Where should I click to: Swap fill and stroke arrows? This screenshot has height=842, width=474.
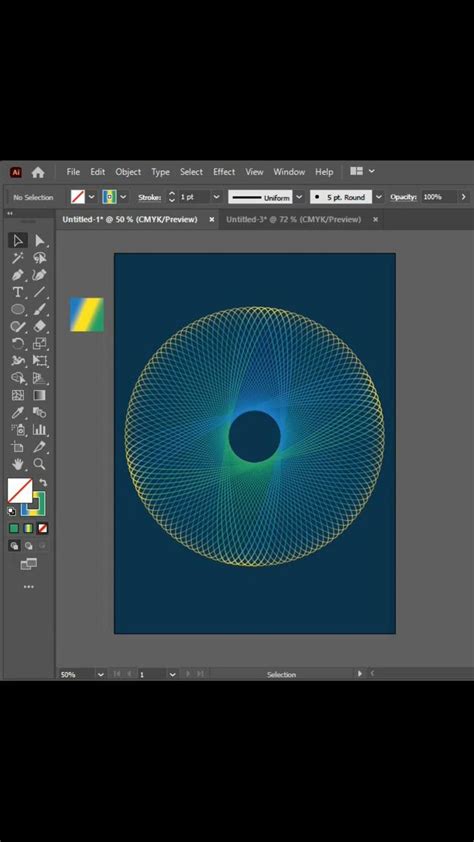pyautogui.click(x=43, y=483)
